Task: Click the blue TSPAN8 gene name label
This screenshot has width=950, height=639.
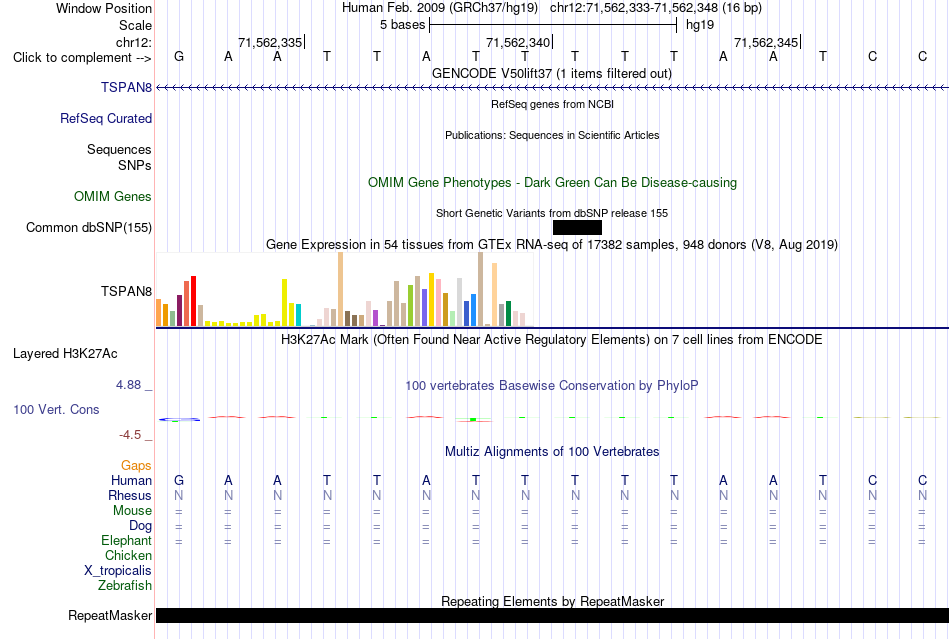Action: 126,87
